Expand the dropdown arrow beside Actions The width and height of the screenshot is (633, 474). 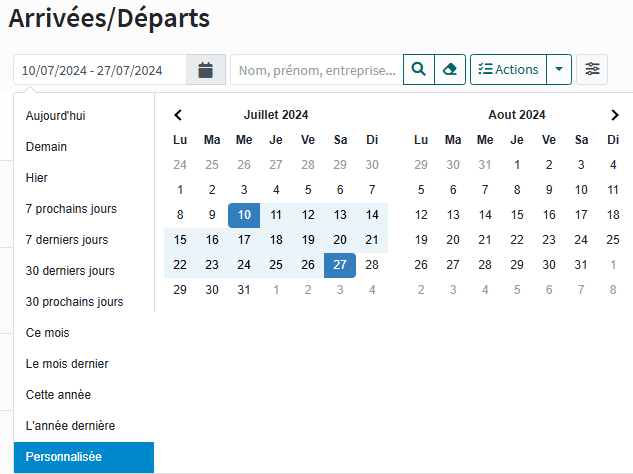tap(559, 70)
